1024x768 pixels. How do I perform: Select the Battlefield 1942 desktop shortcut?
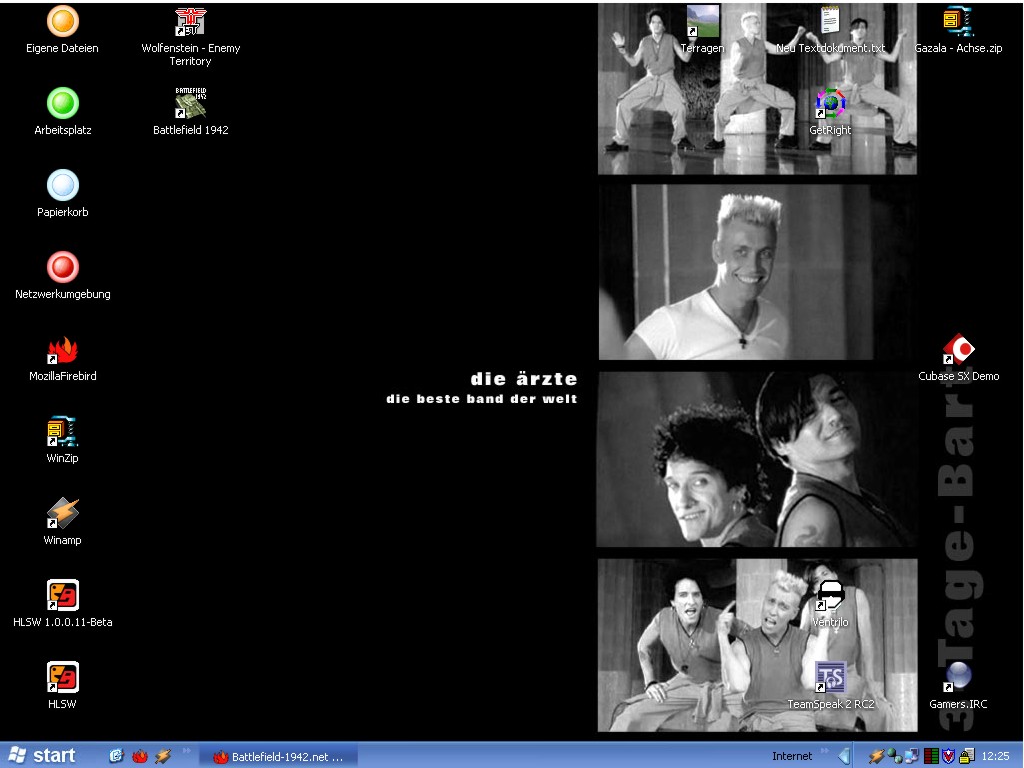point(191,112)
